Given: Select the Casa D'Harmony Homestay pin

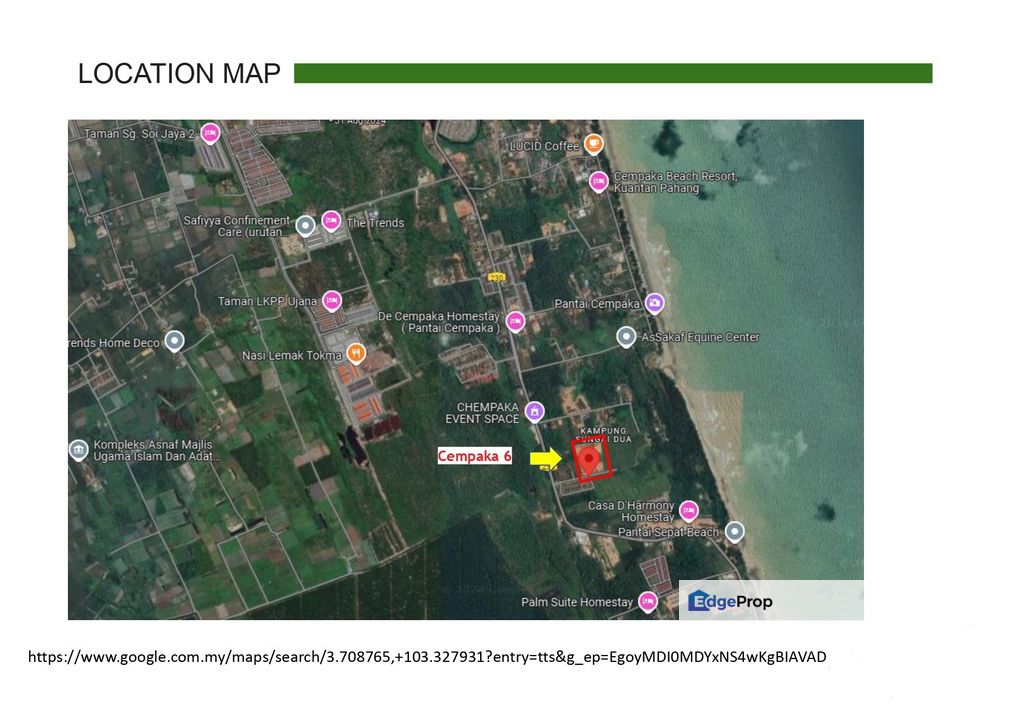Looking at the screenshot, I should click(689, 511).
